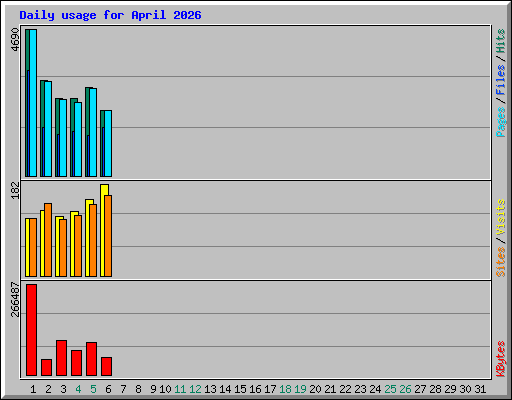This screenshot has width=512, height=400.
Task: Click green weekend day label 26
Action: 405,389
